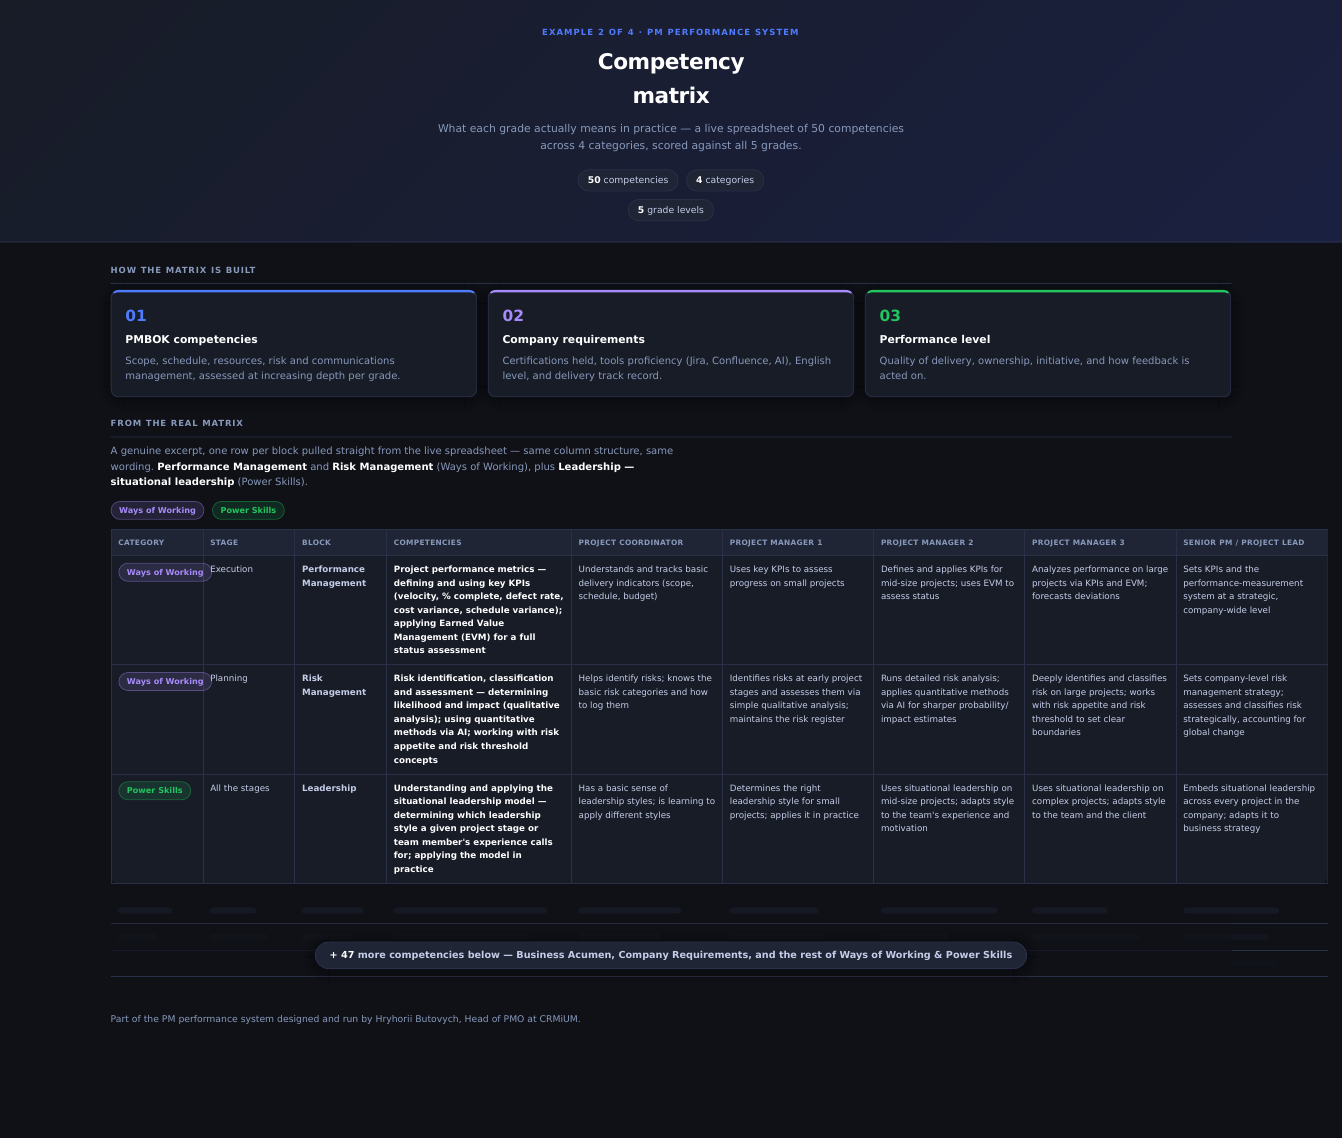
Task: Click the 'Senior PM / Project Lead' column header
Action: point(1252,543)
